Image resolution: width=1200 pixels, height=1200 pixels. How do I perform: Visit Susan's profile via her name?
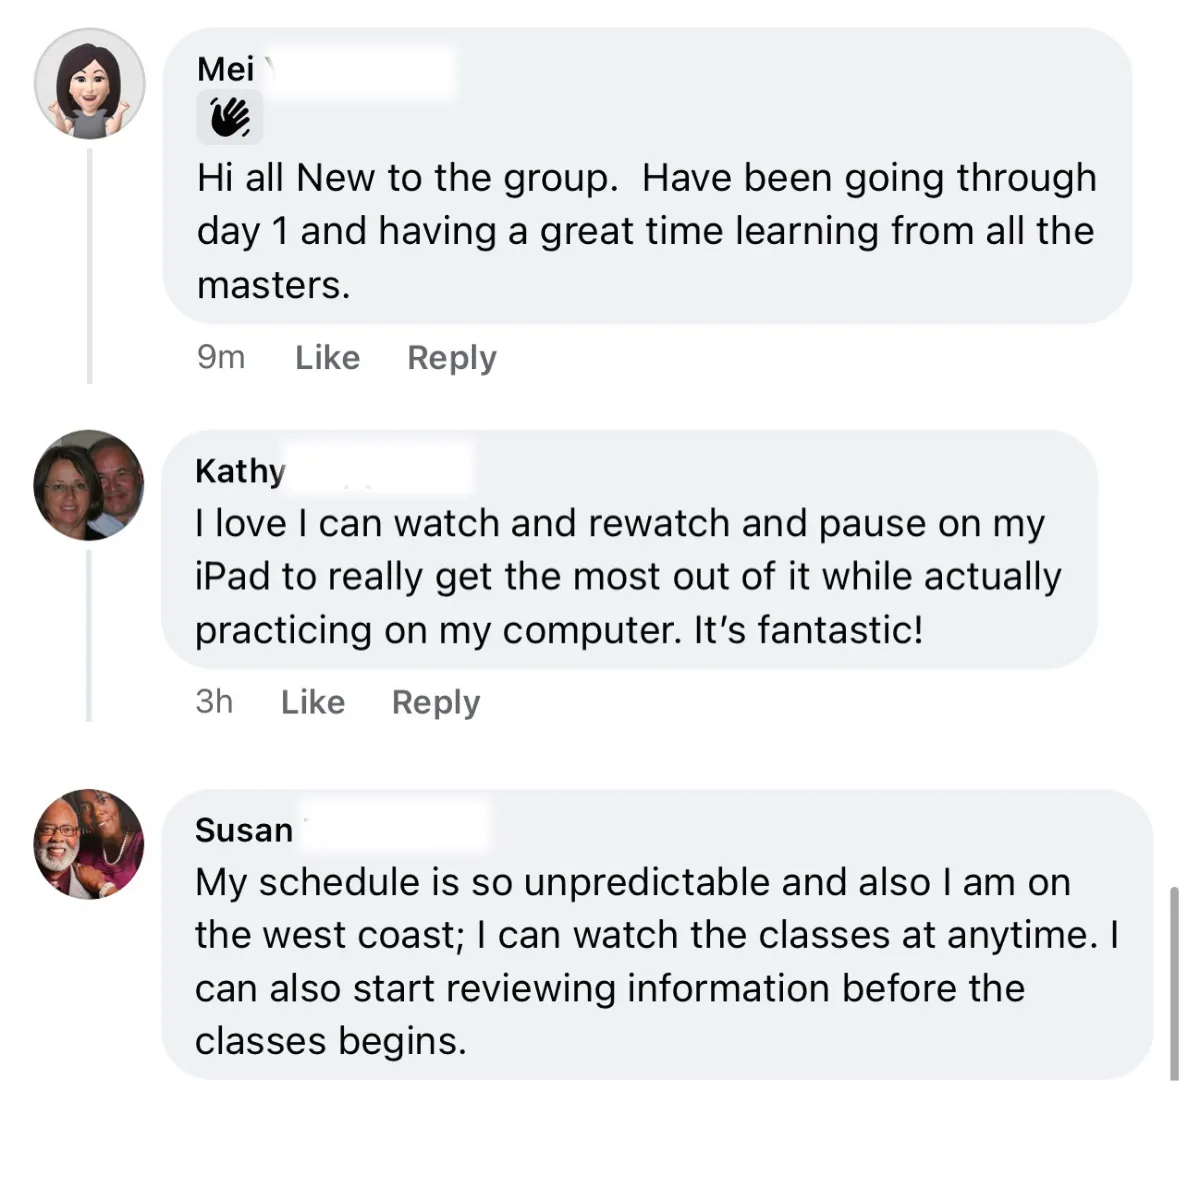[x=244, y=830]
